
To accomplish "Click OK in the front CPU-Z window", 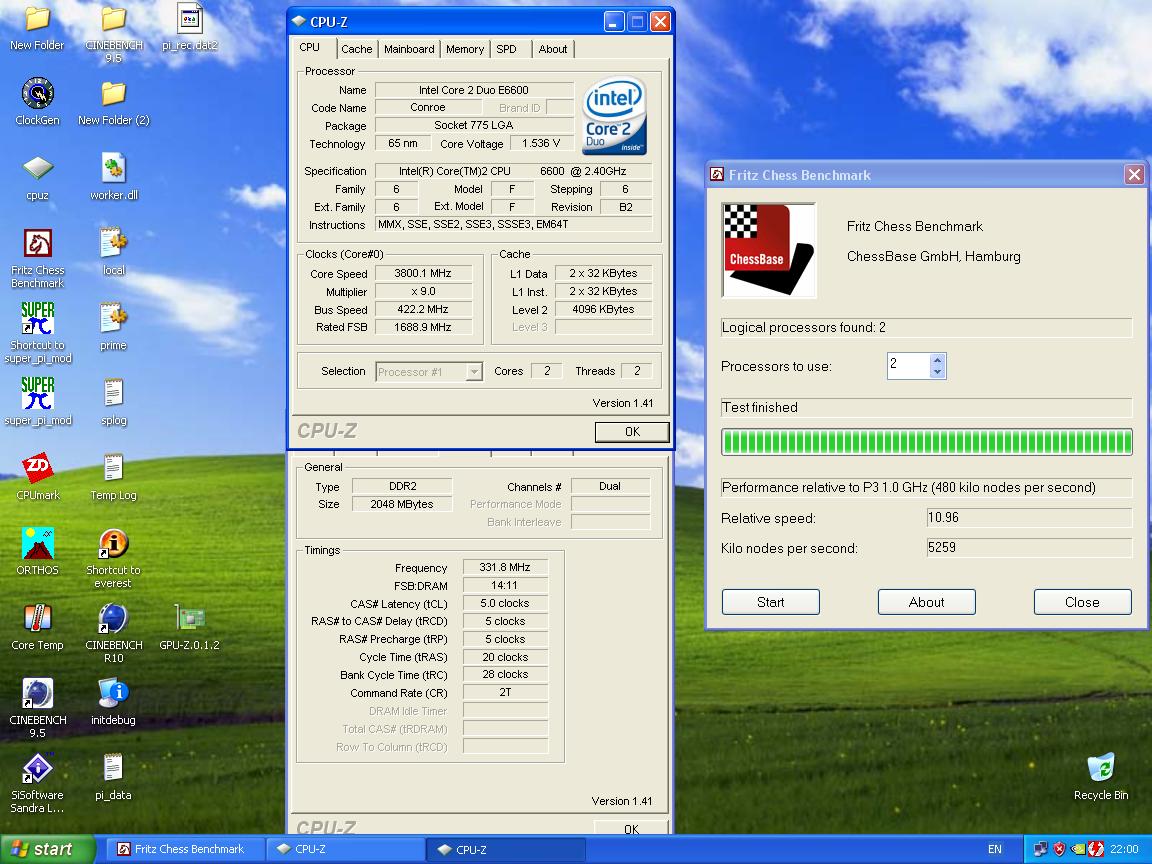I will [632, 432].
